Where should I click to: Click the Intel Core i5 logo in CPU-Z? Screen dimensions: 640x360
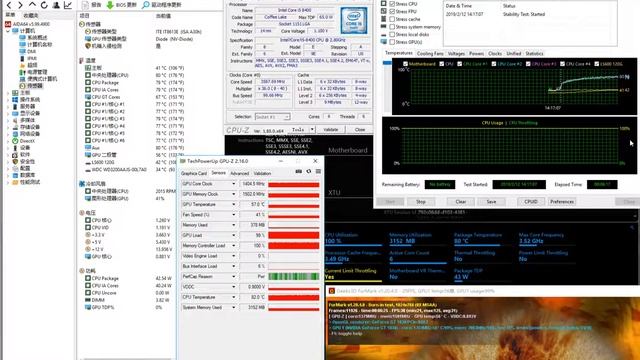tap(353, 21)
